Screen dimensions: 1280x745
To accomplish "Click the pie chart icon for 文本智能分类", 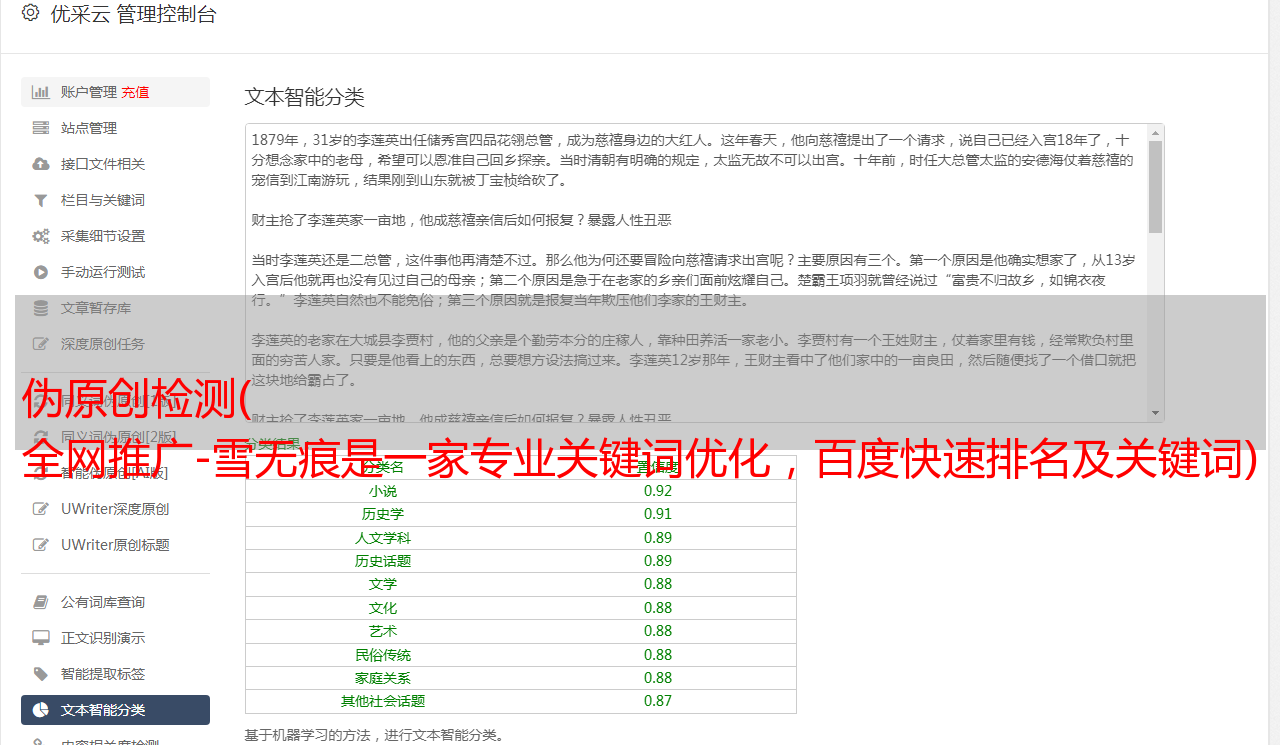I will [41, 710].
